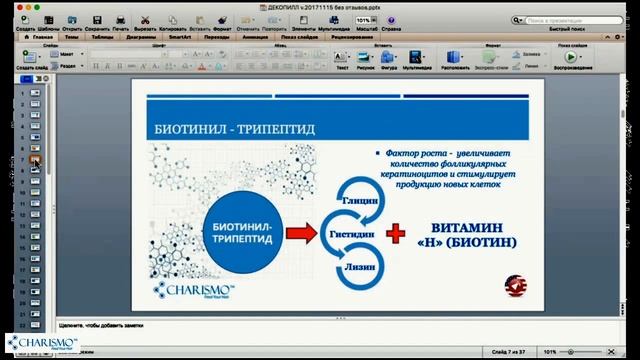Viewport: 640px width, 360px height.
Task: Click the Вставить (Paste) clipboard icon
Action: point(200,20)
